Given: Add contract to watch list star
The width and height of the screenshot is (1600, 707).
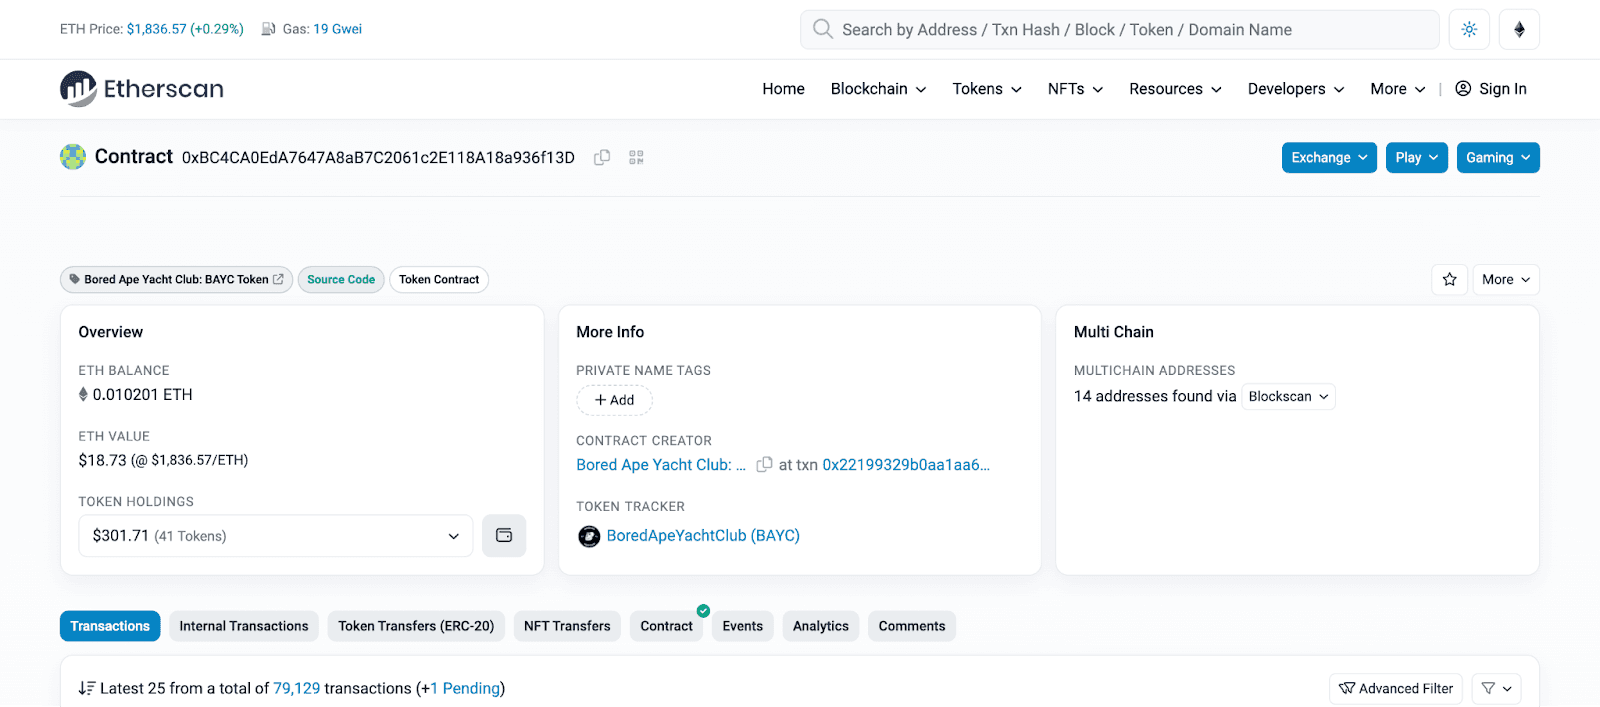Looking at the screenshot, I should click(x=1450, y=279).
